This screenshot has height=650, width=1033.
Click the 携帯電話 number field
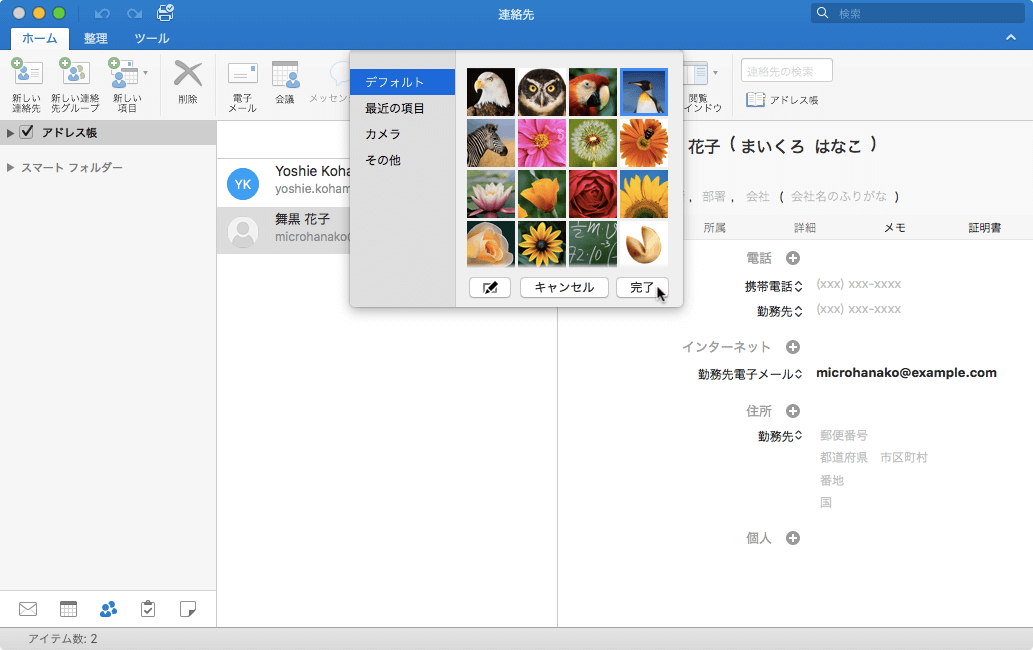click(858, 284)
